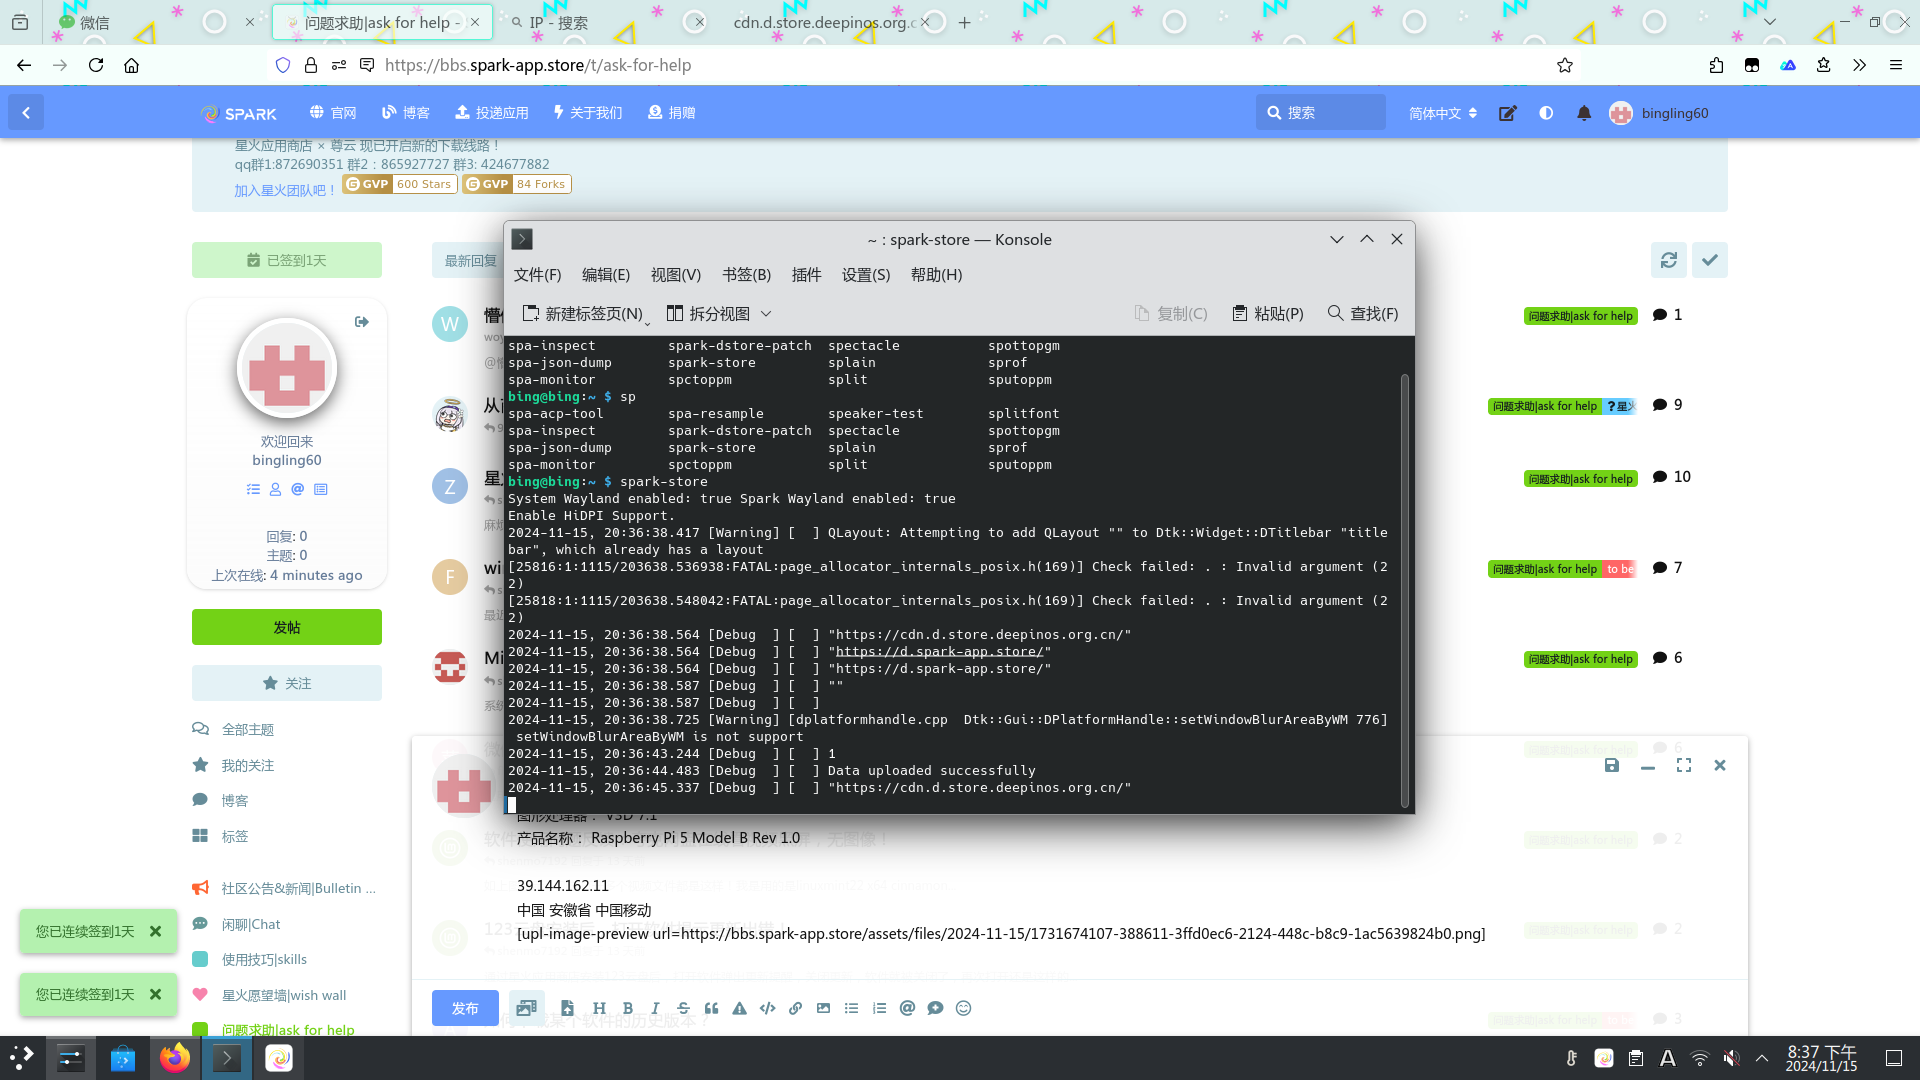1920x1080 pixels.
Task: Refresh the discussion list
Action: tap(1669, 260)
